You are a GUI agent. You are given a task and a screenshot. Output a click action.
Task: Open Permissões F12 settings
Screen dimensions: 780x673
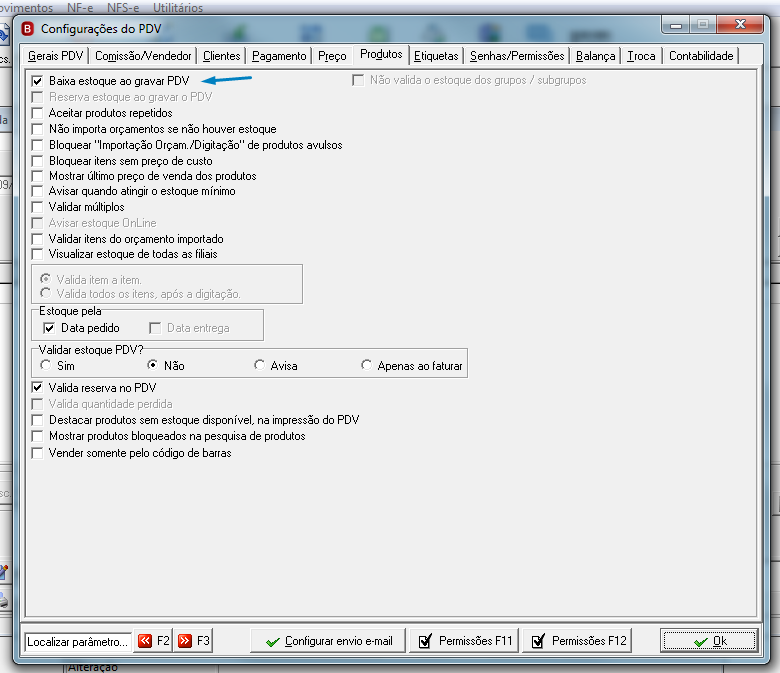[577, 641]
